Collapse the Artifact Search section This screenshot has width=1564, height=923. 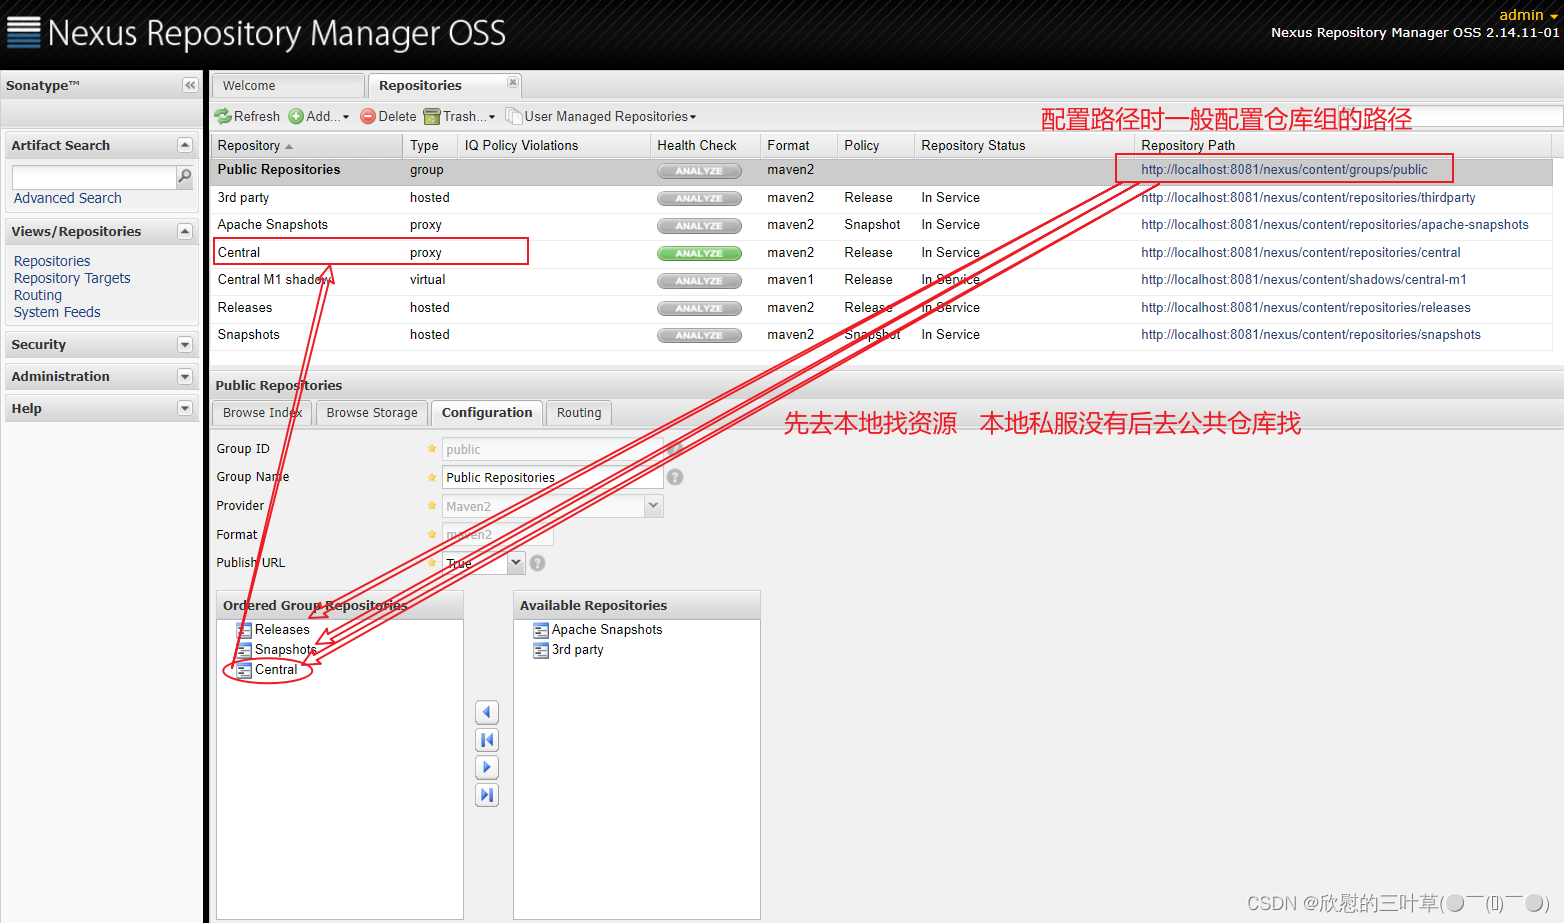[x=184, y=145]
